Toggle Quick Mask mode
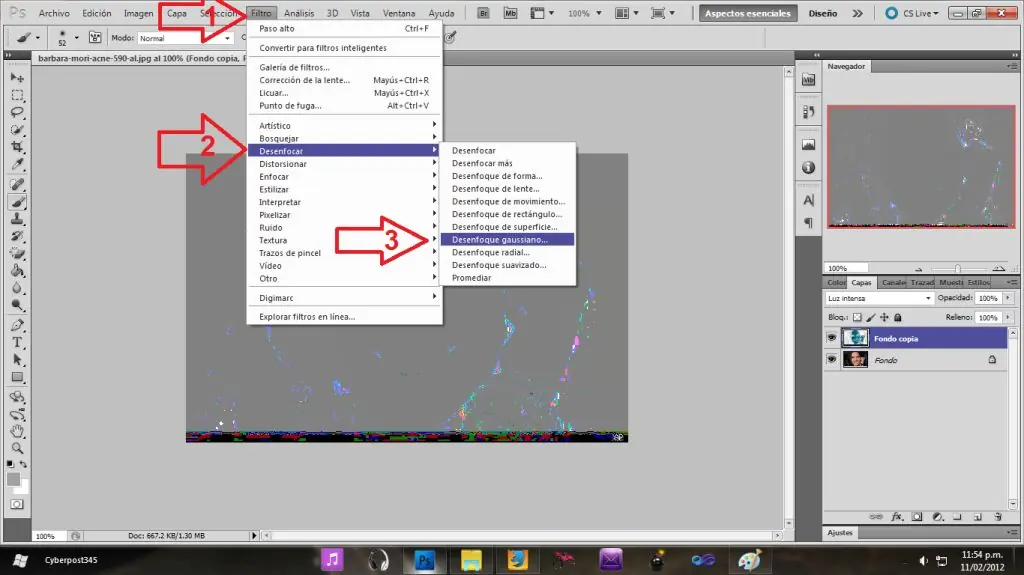 click(18, 504)
